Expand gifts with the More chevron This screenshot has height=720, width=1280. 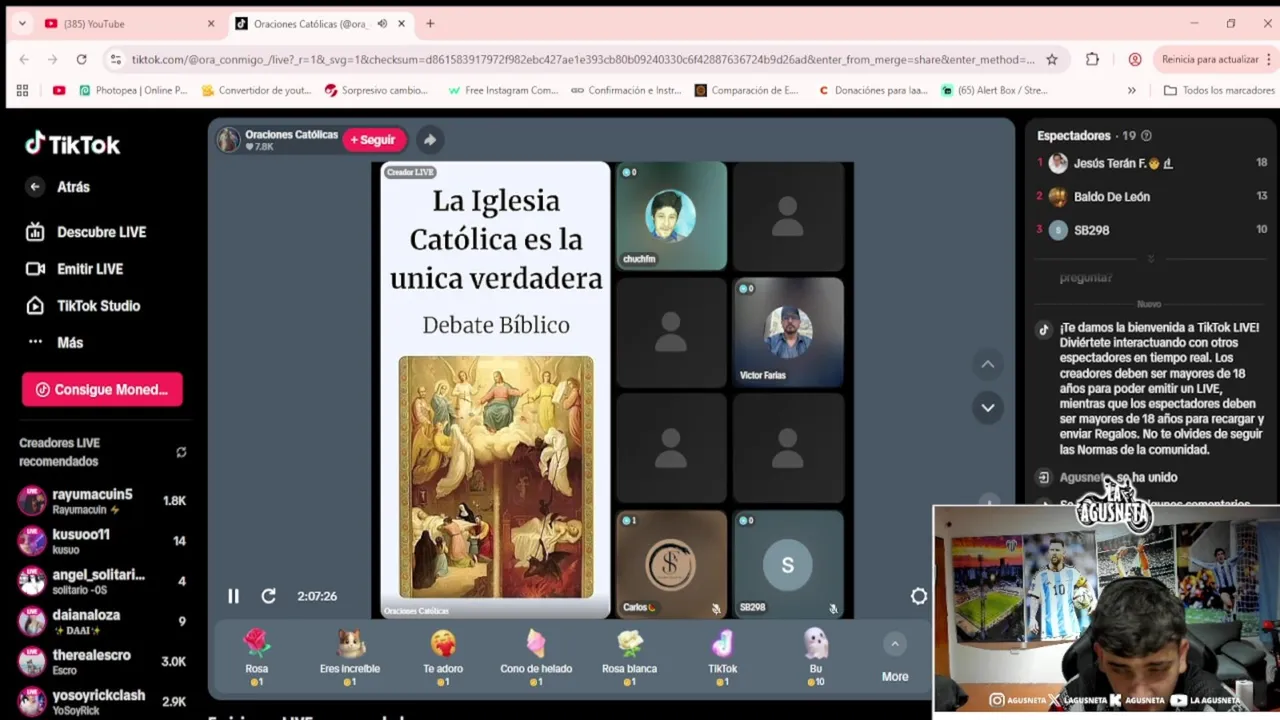tap(895, 644)
